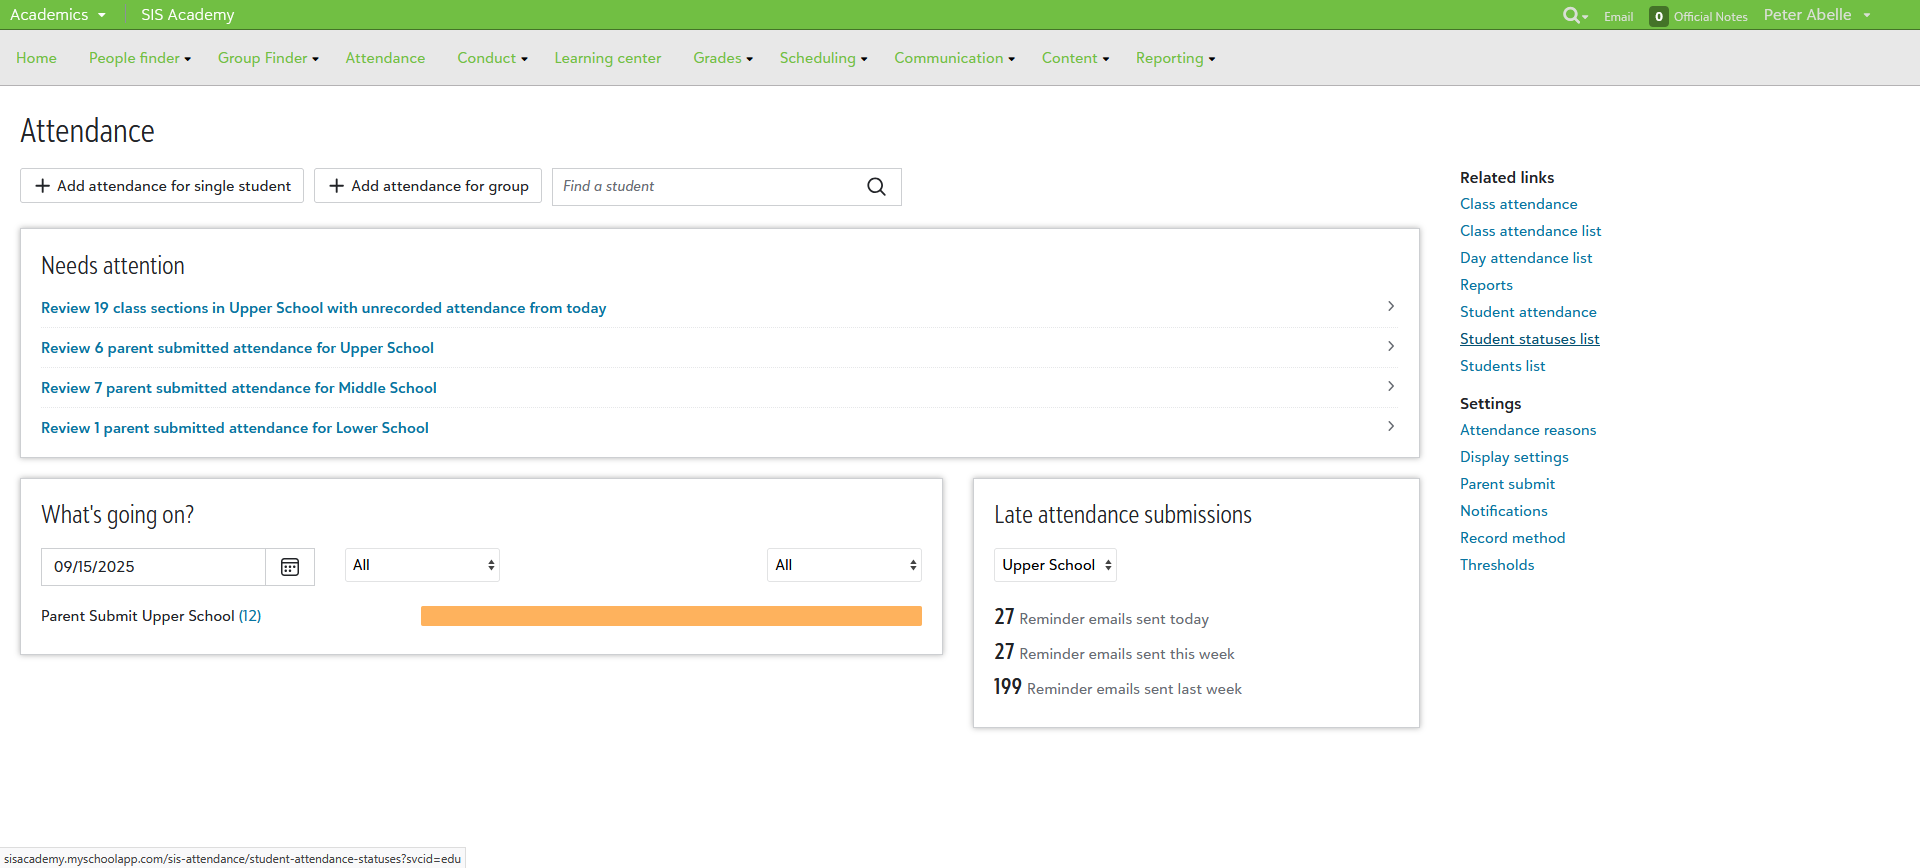1920x868 pixels.
Task: Click Add attendance for single student
Action: [x=162, y=186]
